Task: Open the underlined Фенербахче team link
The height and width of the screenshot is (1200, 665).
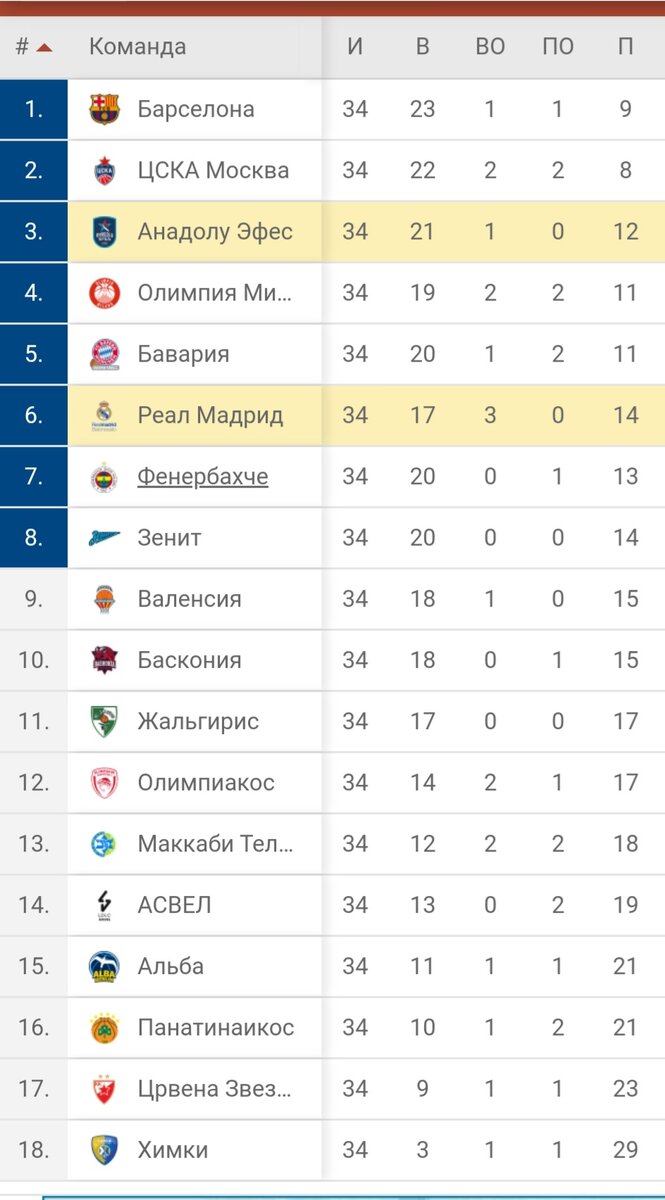Action: (203, 476)
